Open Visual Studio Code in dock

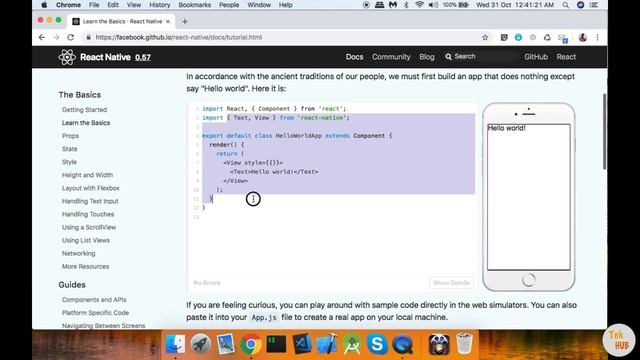(x=302, y=344)
